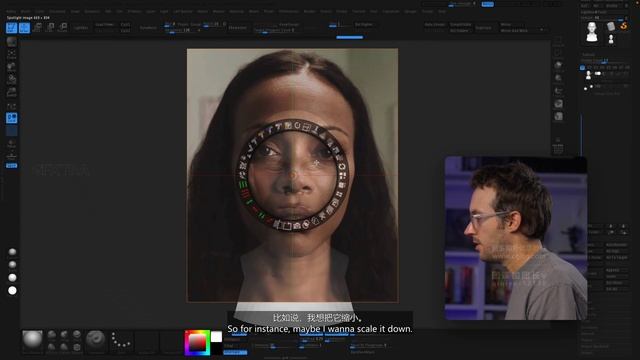Toggle the blue Edit mode button
The height and width of the screenshot is (360, 640).
(11, 28)
